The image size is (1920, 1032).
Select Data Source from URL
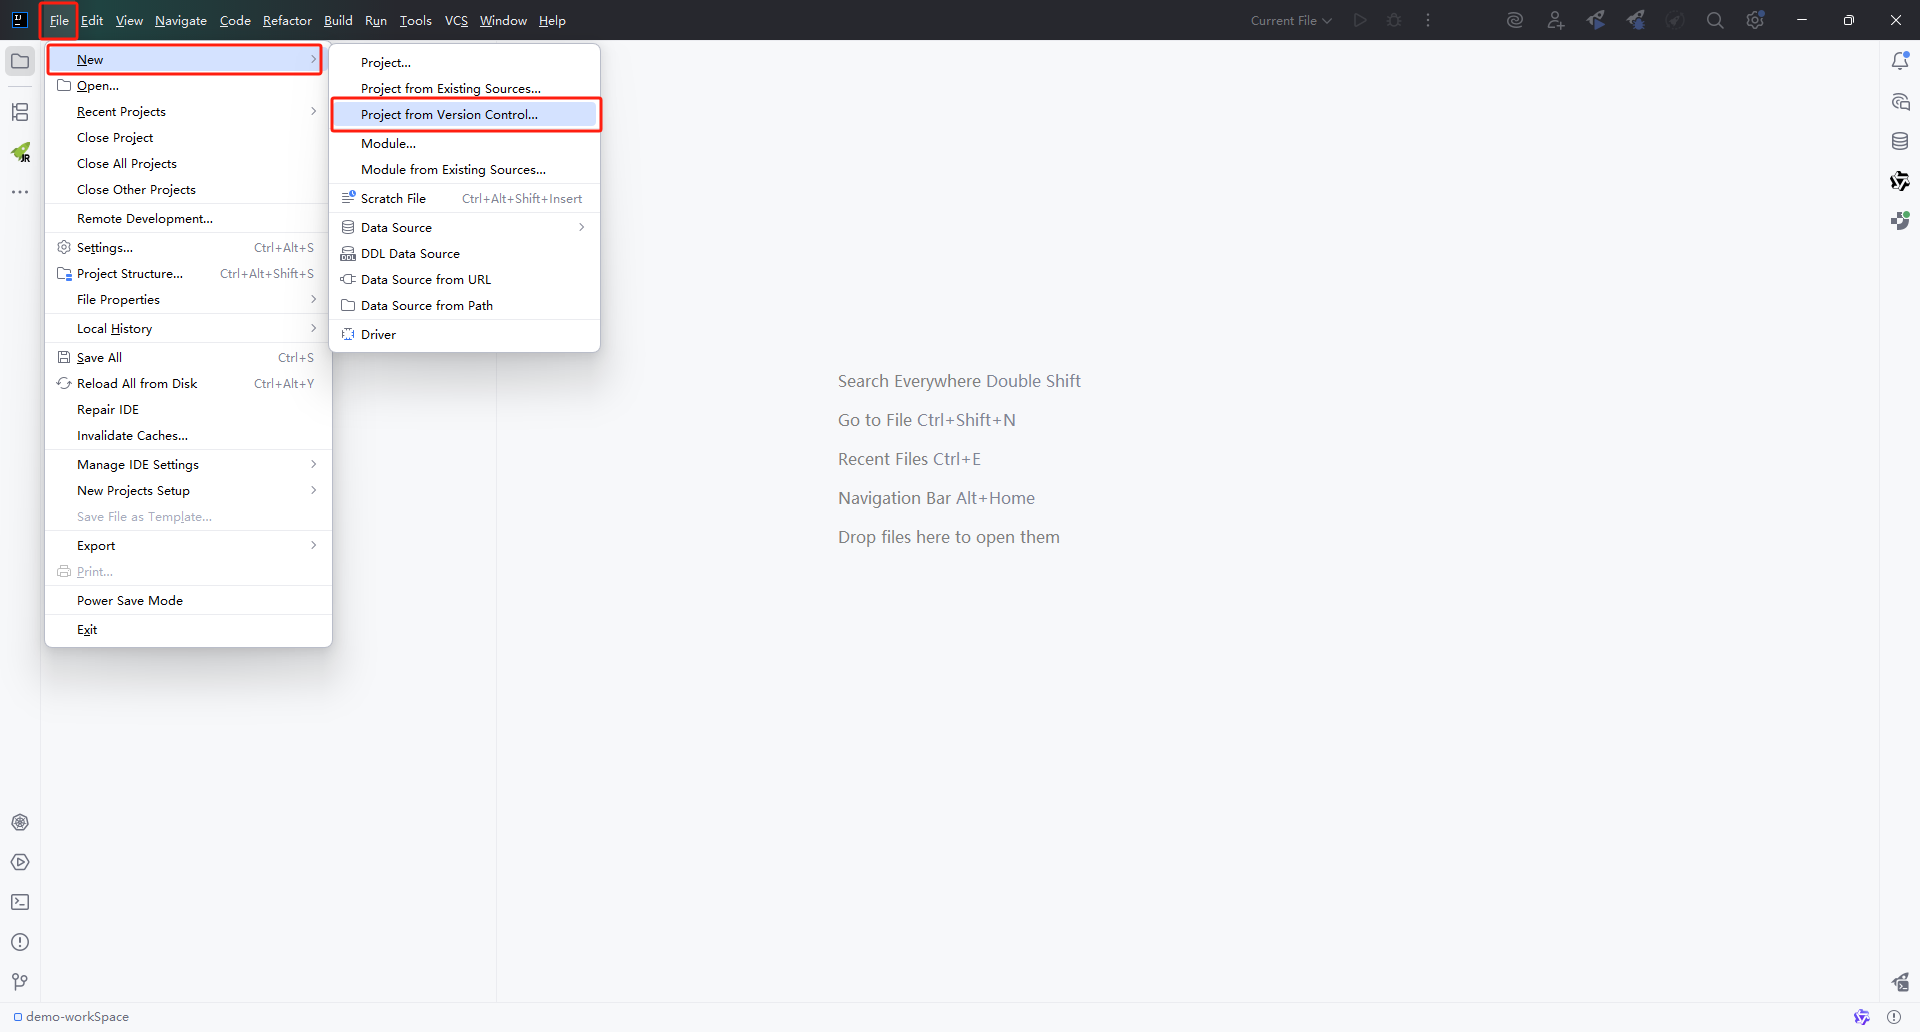465,280
